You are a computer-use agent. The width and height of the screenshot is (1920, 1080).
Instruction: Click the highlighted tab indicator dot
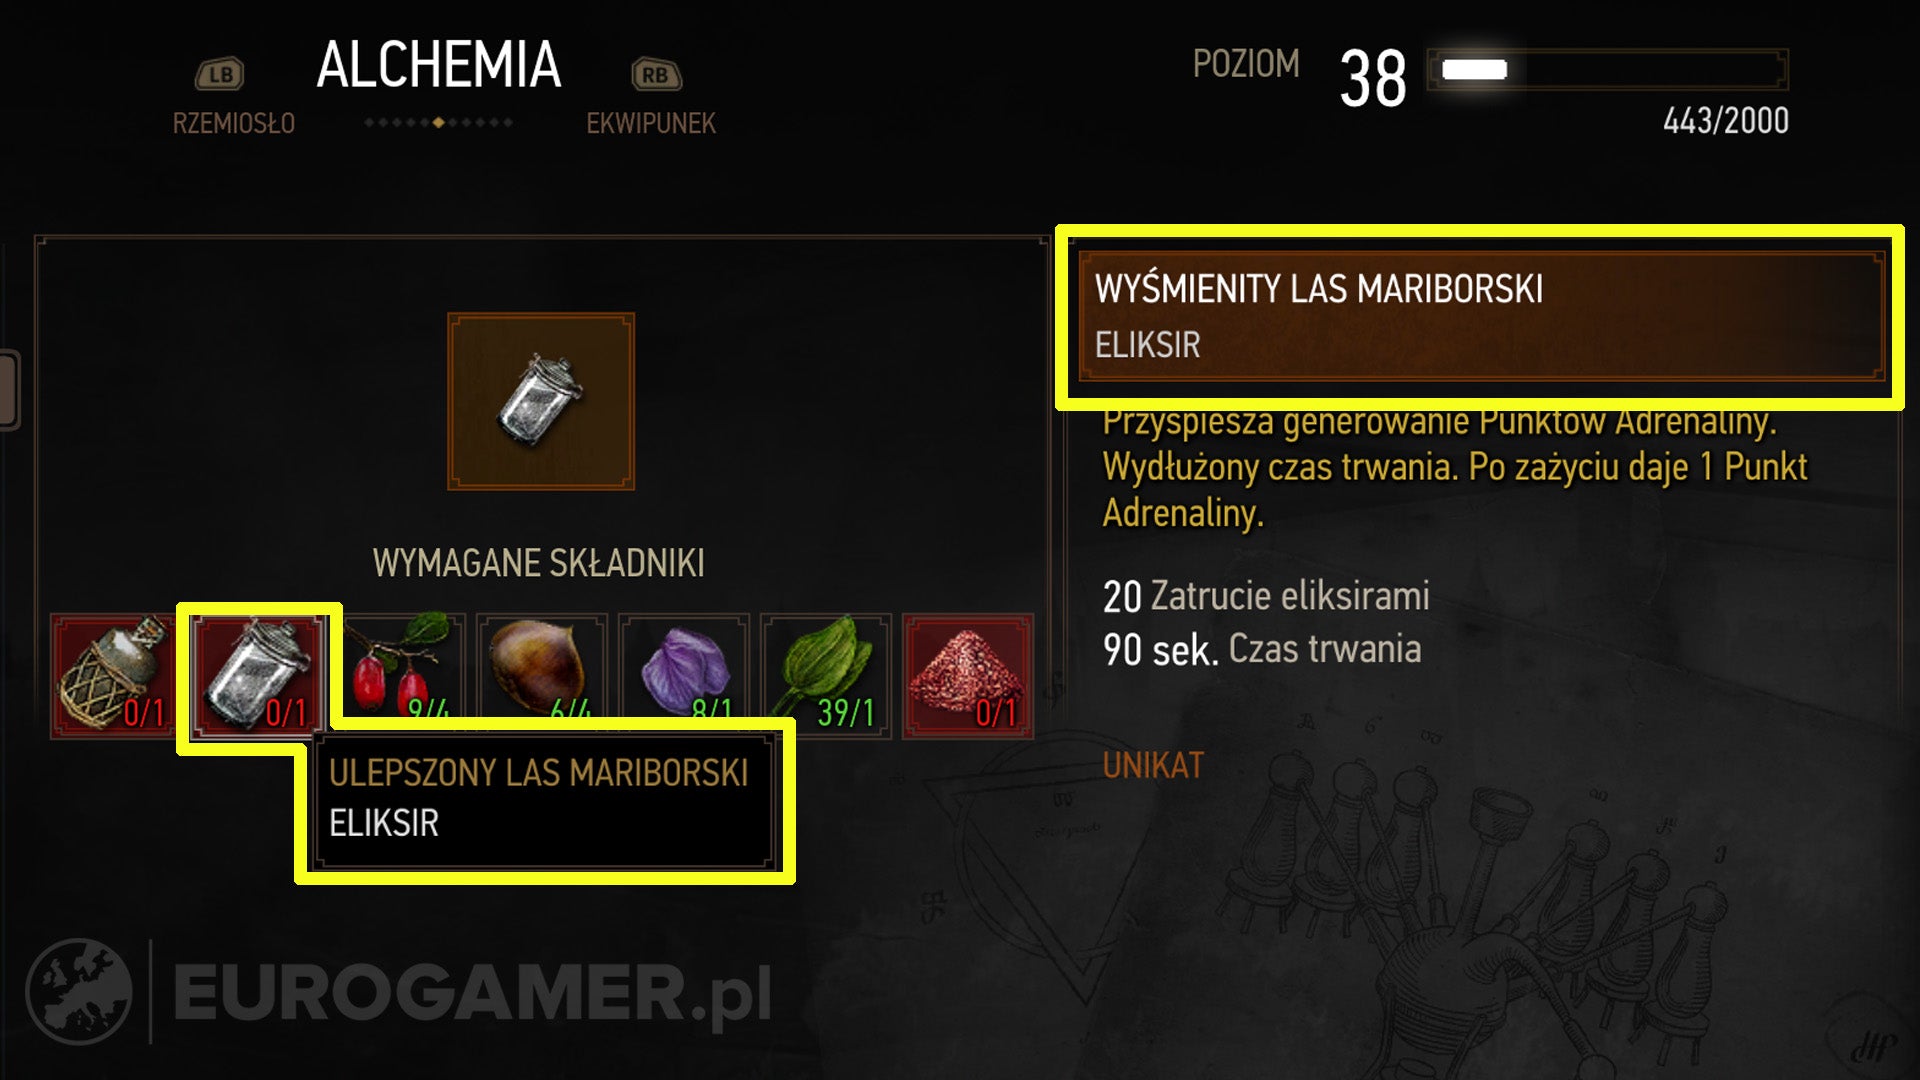[x=438, y=122]
